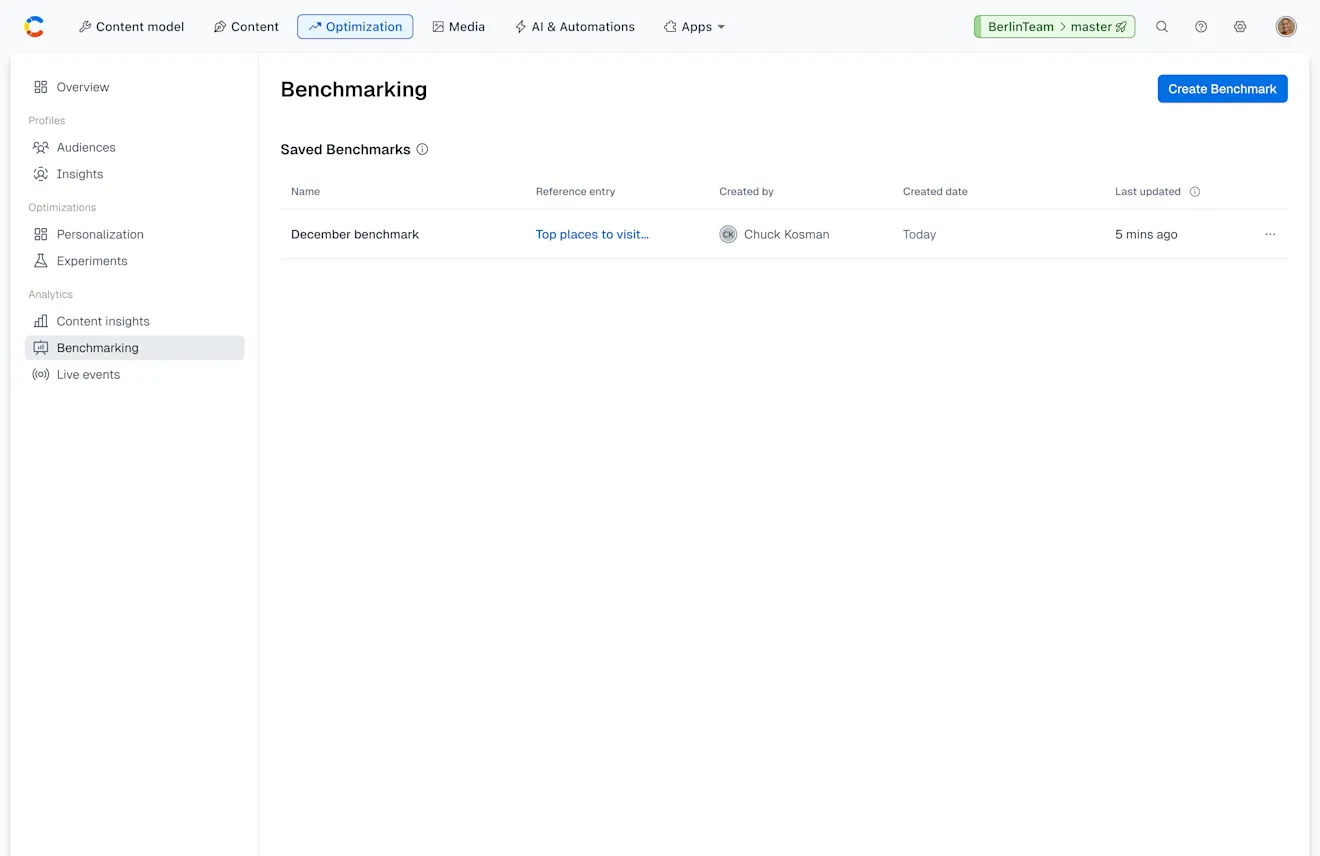Open Personalization from the sidebar

(99, 234)
